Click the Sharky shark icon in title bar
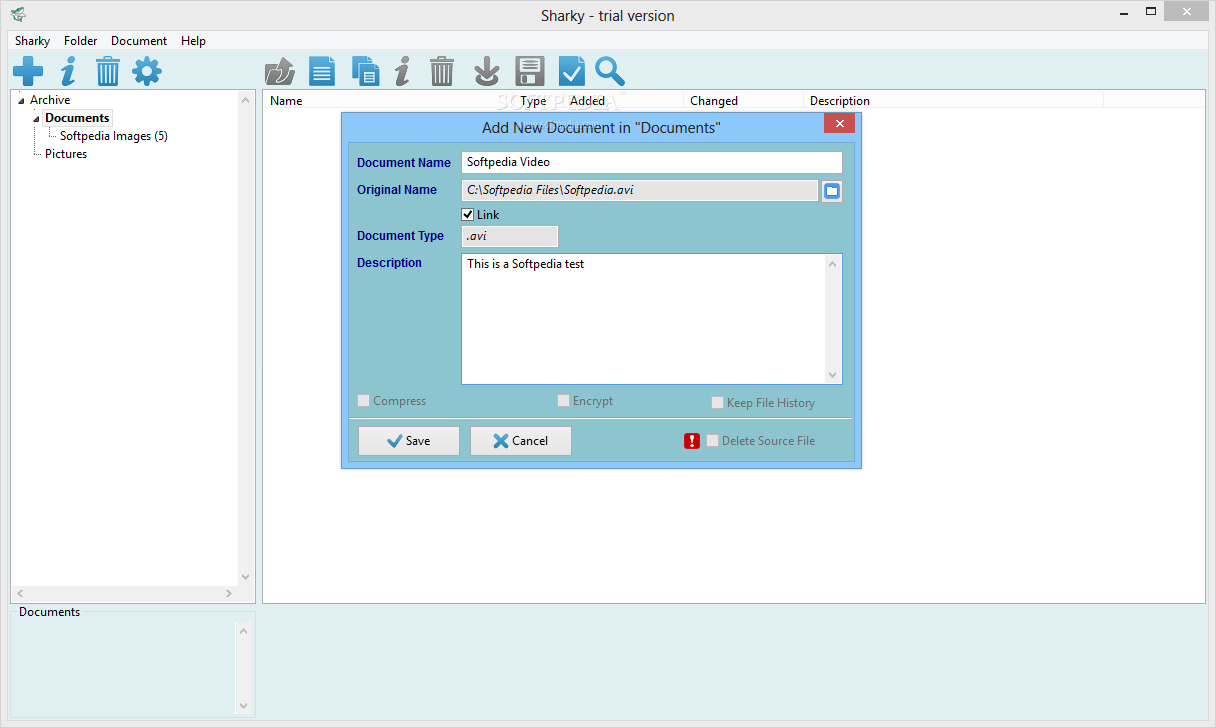This screenshot has width=1216, height=728. click(18, 14)
